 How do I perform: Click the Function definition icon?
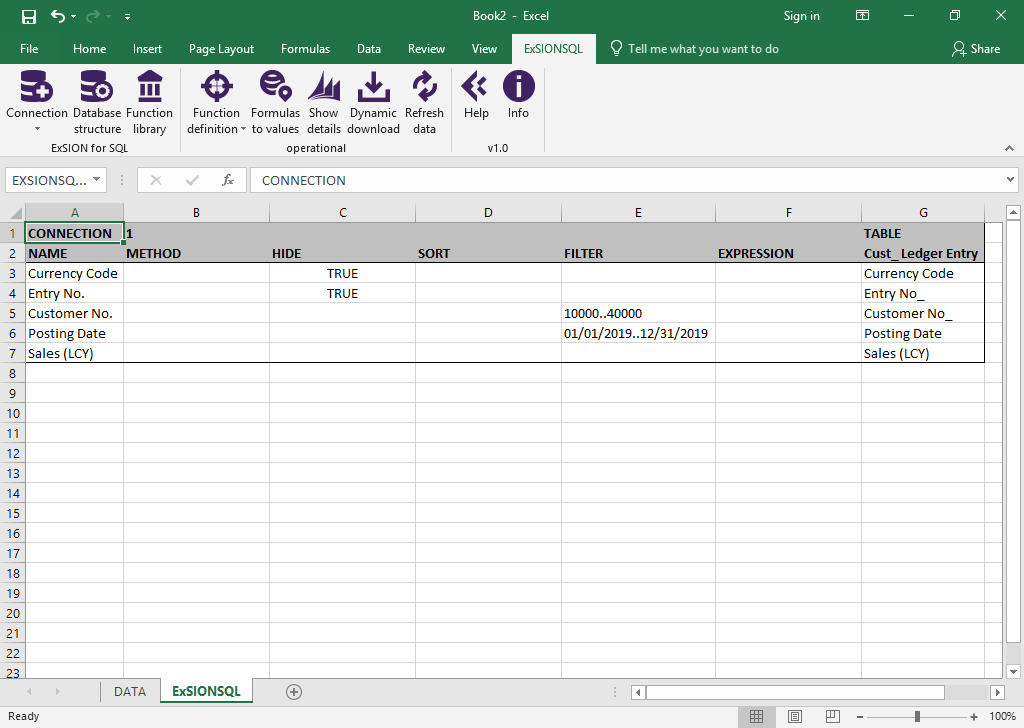216,87
